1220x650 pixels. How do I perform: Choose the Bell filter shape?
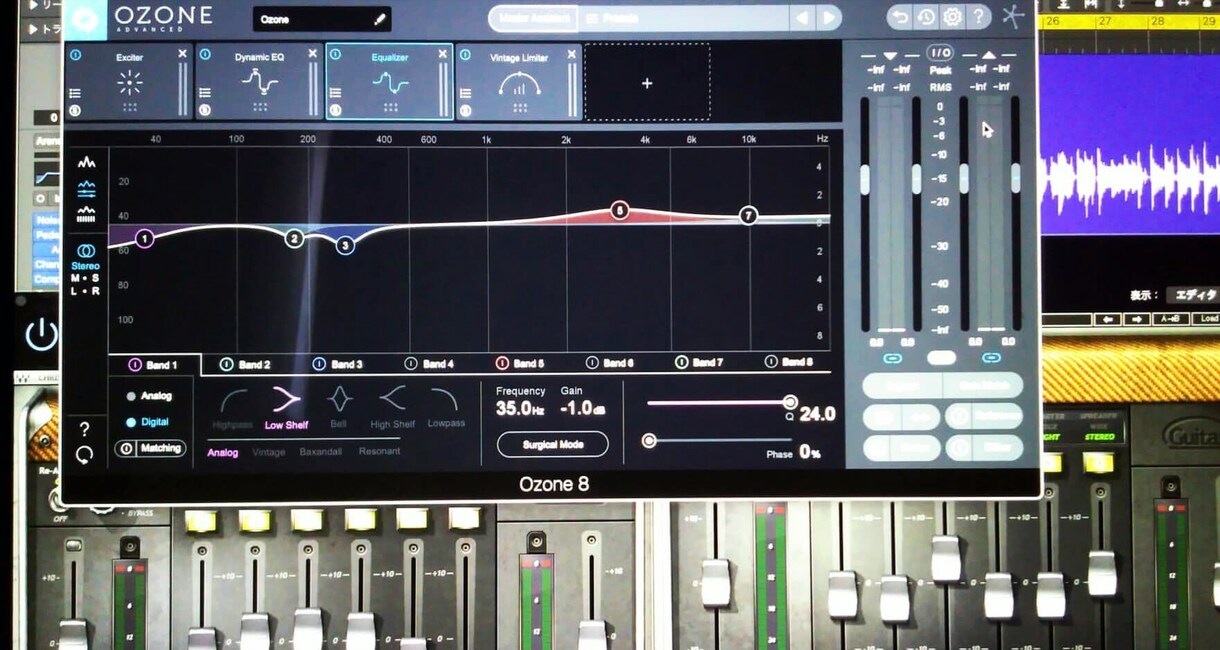[x=340, y=408]
